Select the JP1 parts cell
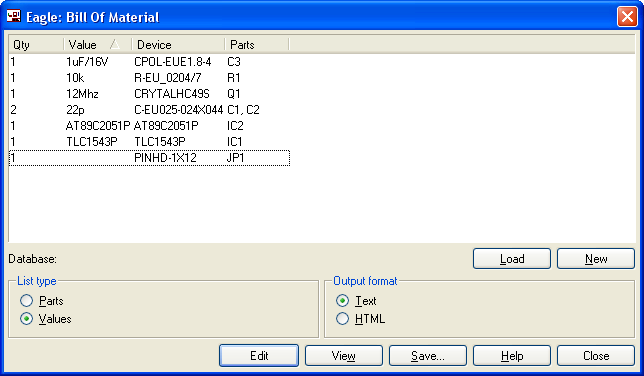This screenshot has height=376, width=644. point(235,158)
